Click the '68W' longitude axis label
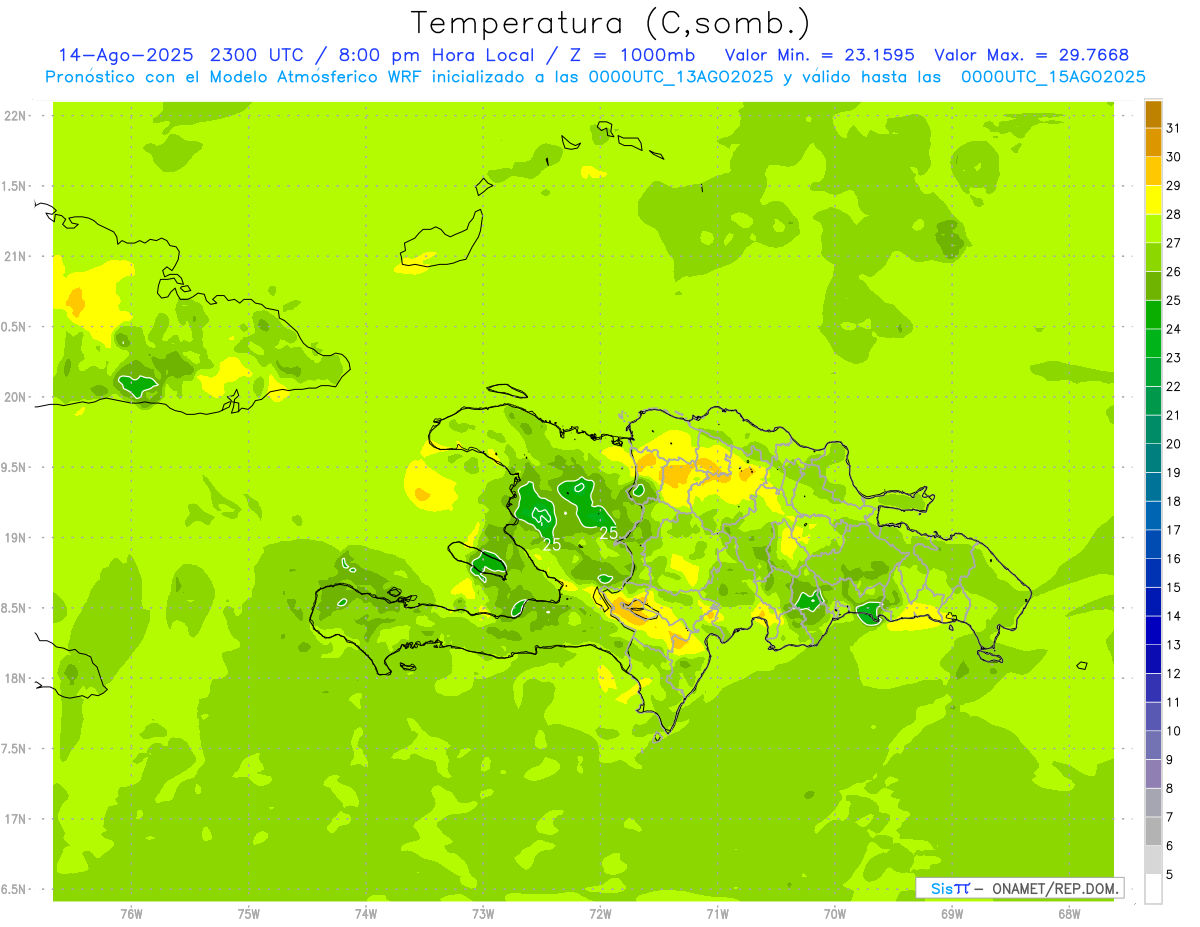Image resolution: width=1200 pixels, height=927 pixels. (1069, 914)
